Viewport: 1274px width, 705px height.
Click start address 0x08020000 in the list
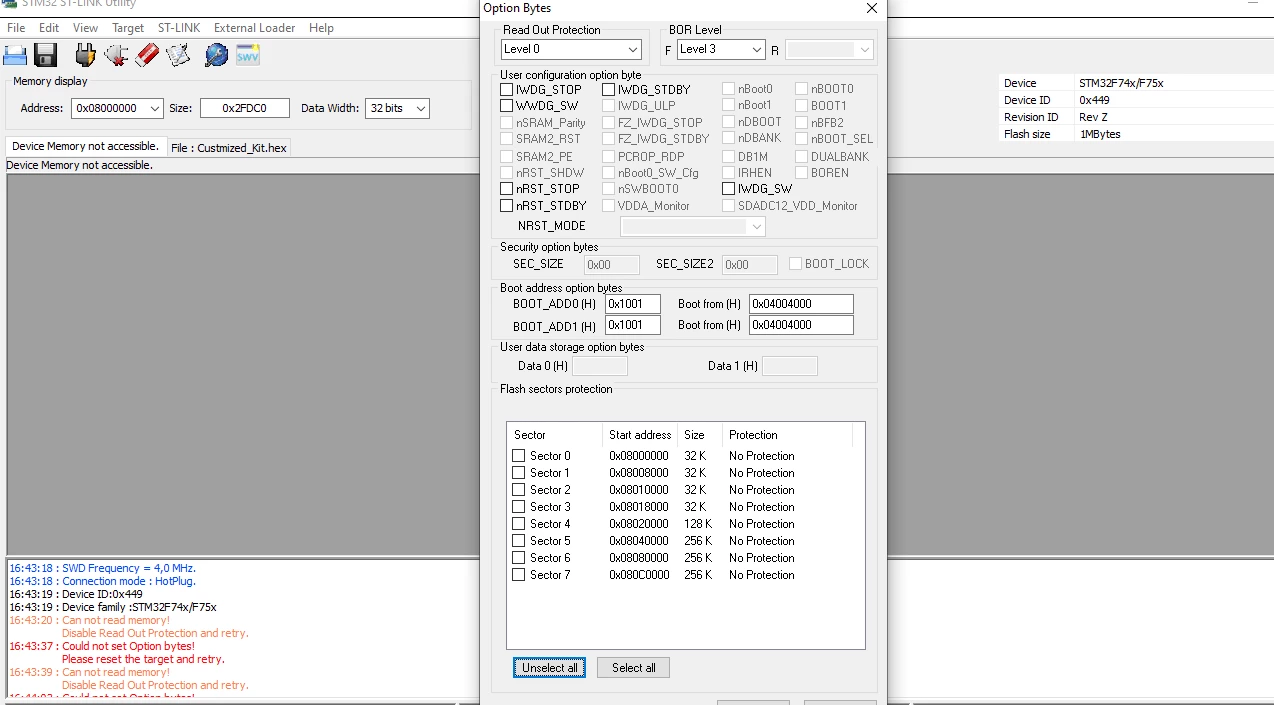(639, 524)
